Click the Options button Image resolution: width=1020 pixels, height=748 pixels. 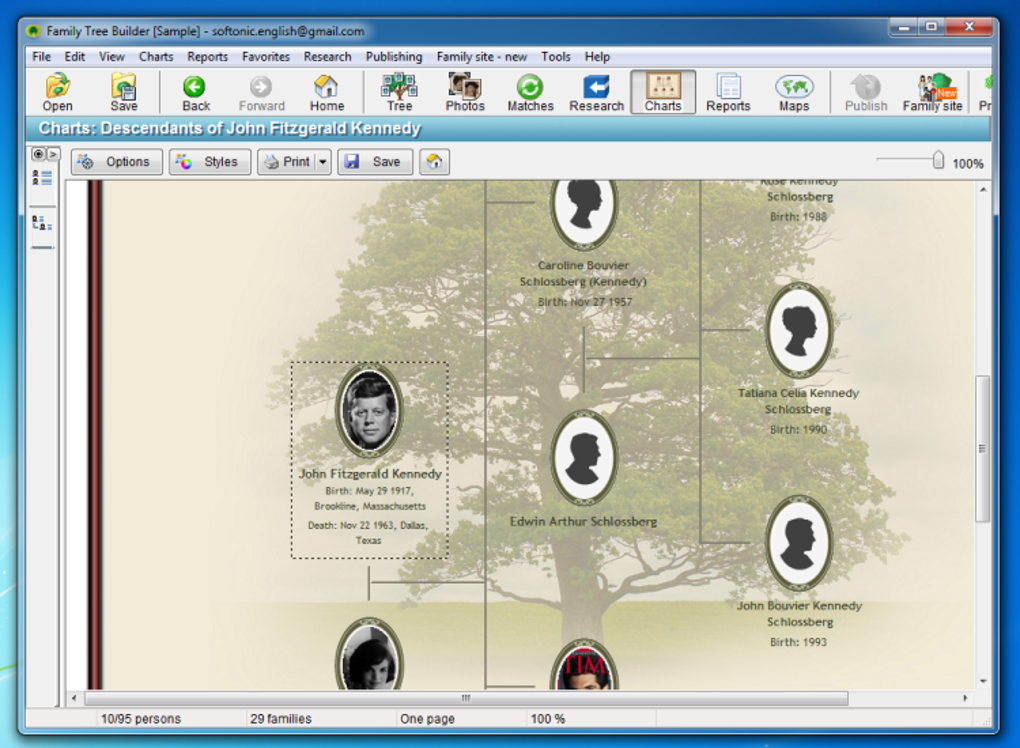click(116, 161)
